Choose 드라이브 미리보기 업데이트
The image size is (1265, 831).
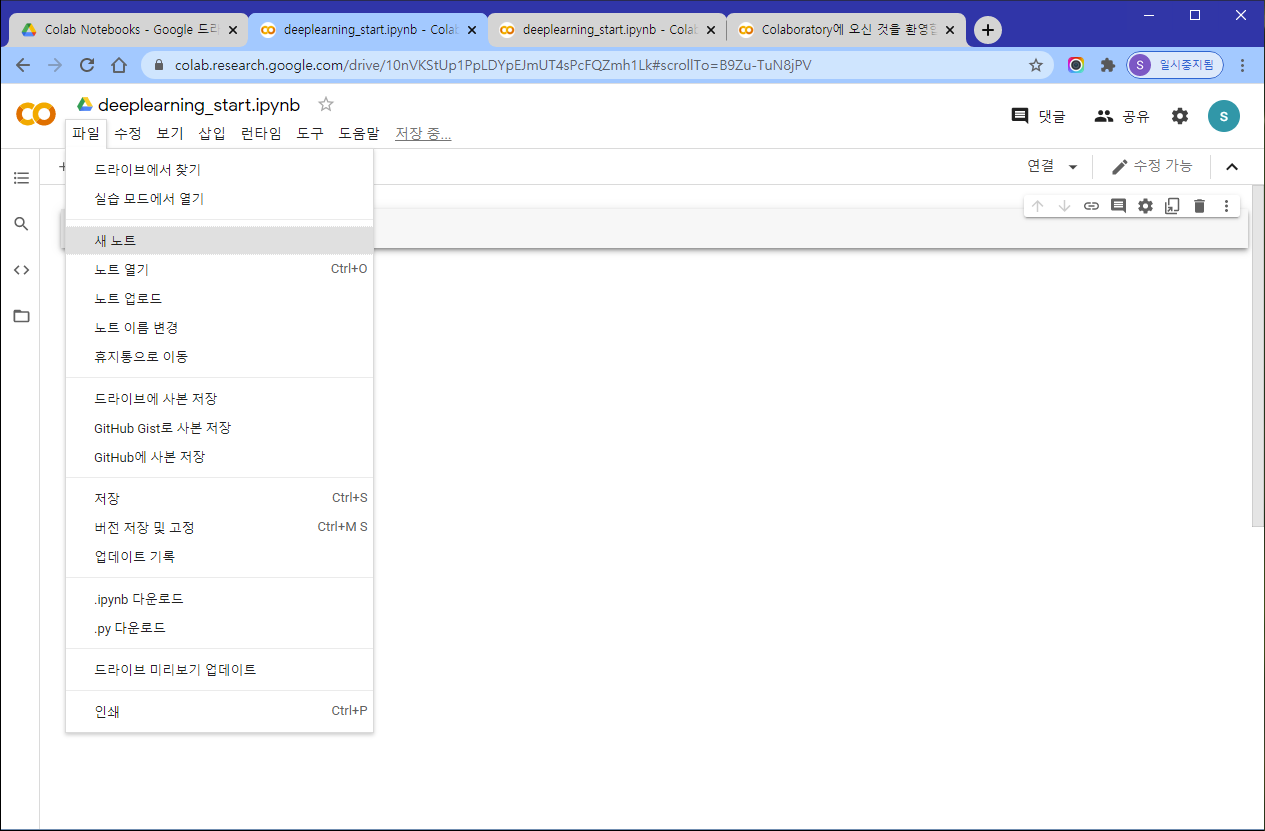click(219, 669)
